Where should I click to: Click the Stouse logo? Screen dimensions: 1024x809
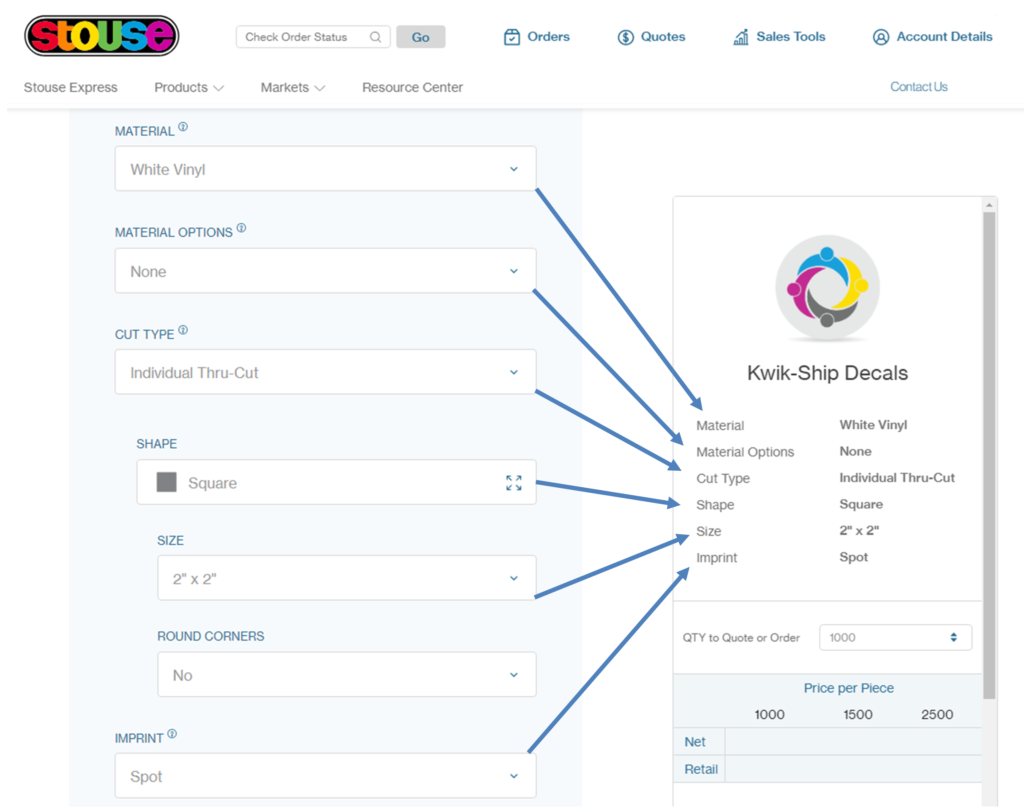coord(101,36)
